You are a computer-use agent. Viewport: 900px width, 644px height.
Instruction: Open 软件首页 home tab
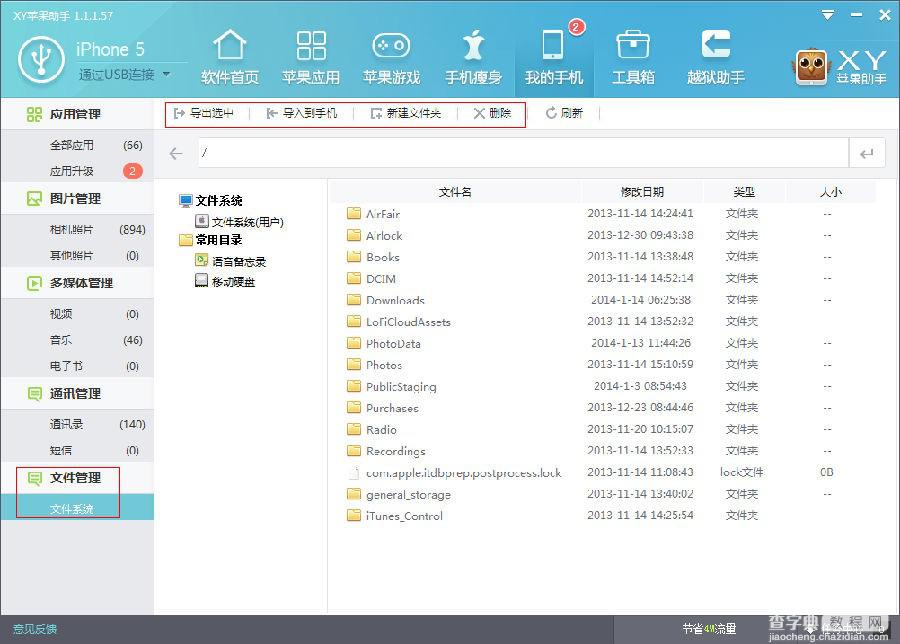click(230, 56)
